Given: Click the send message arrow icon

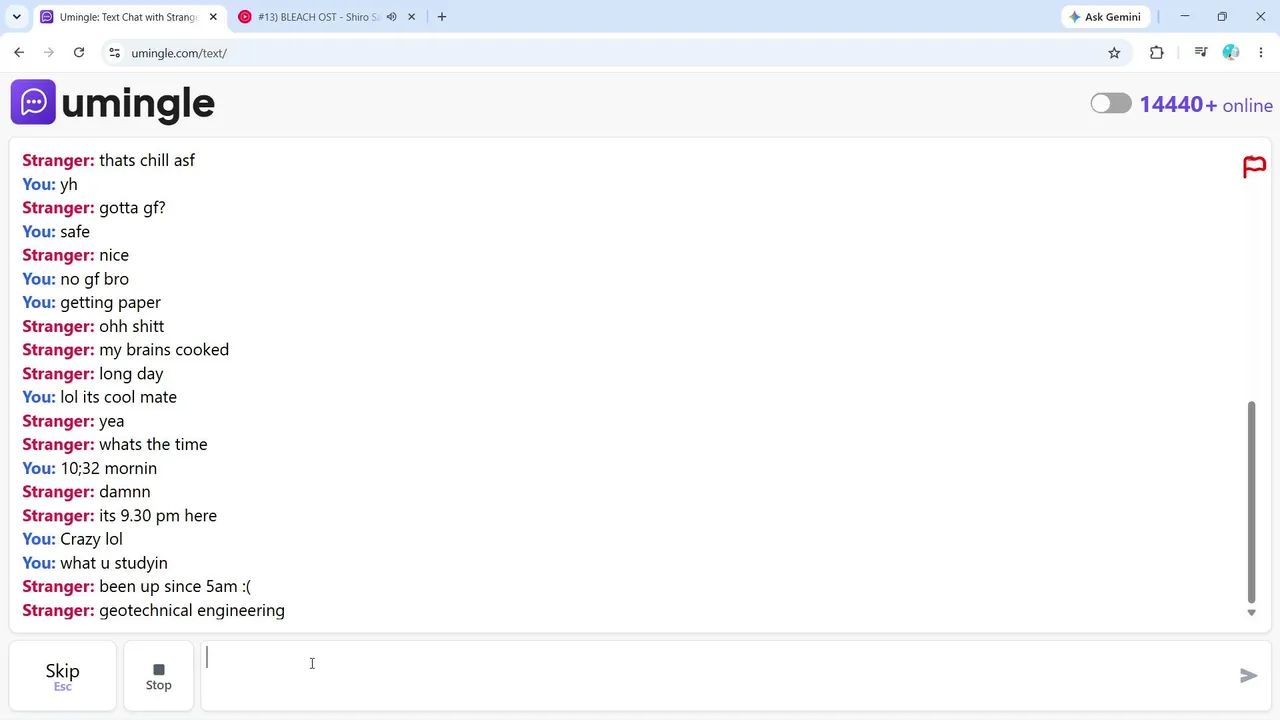Looking at the screenshot, I should click(x=1248, y=676).
